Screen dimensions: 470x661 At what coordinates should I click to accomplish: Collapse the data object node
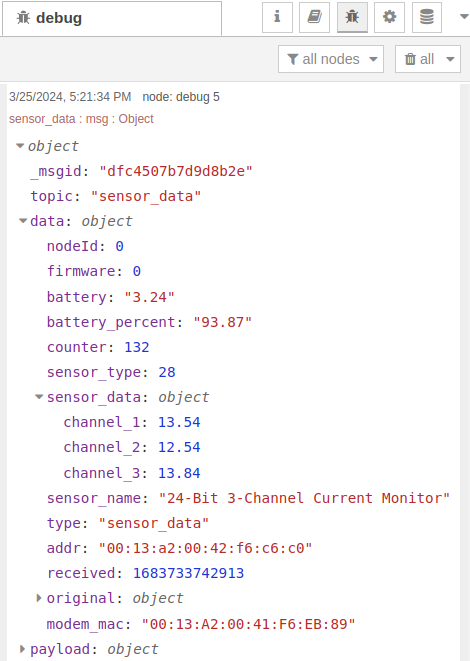(x=23, y=220)
